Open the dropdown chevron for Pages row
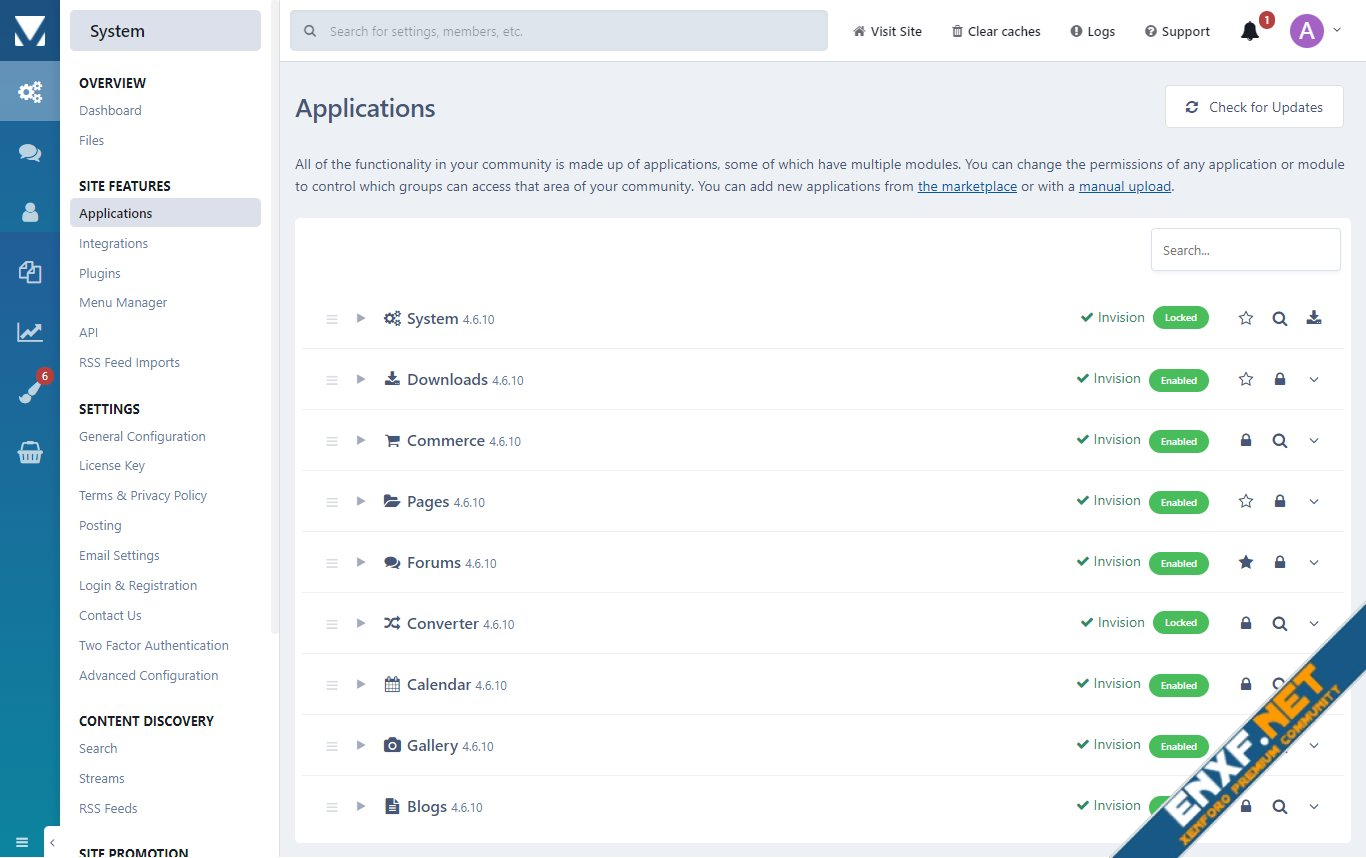The width and height of the screenshot is (1366, 858). 1314,501
